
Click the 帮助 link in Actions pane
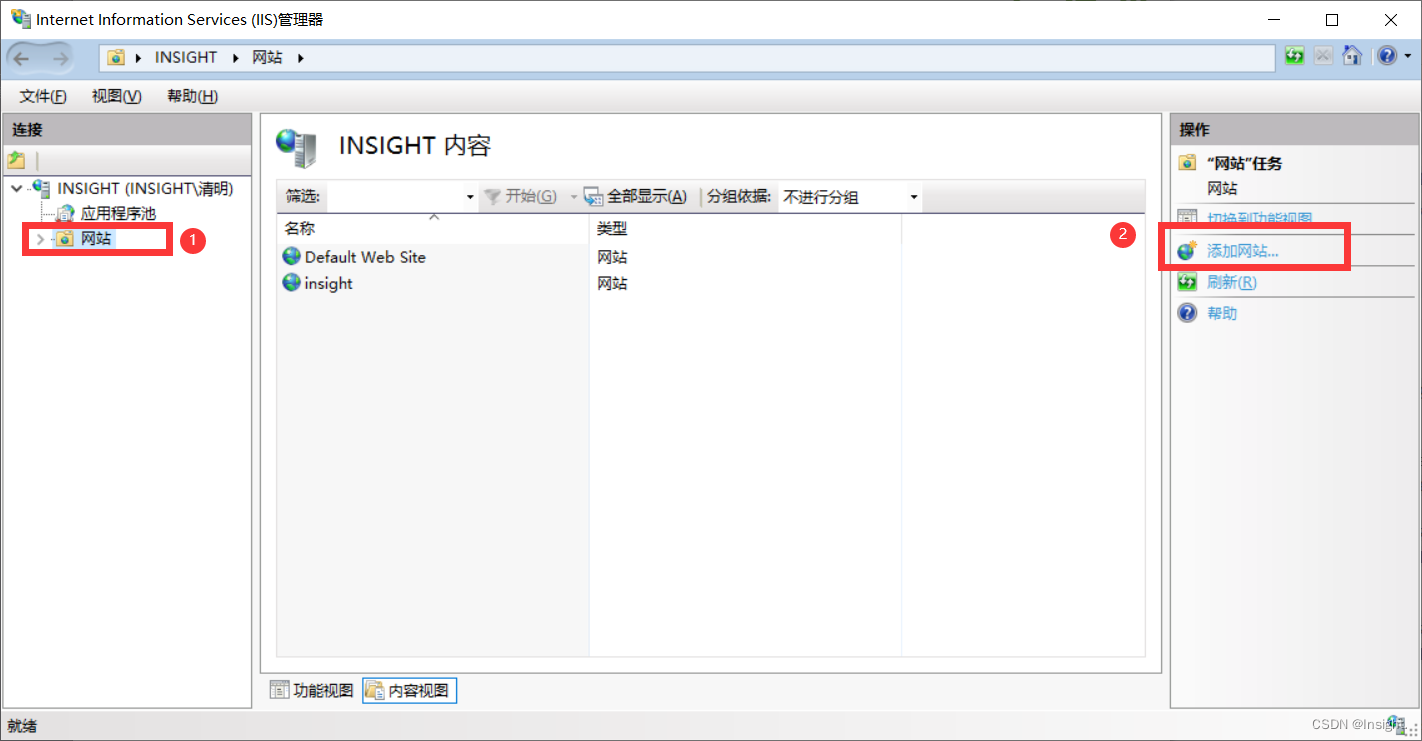(1222, 313)
